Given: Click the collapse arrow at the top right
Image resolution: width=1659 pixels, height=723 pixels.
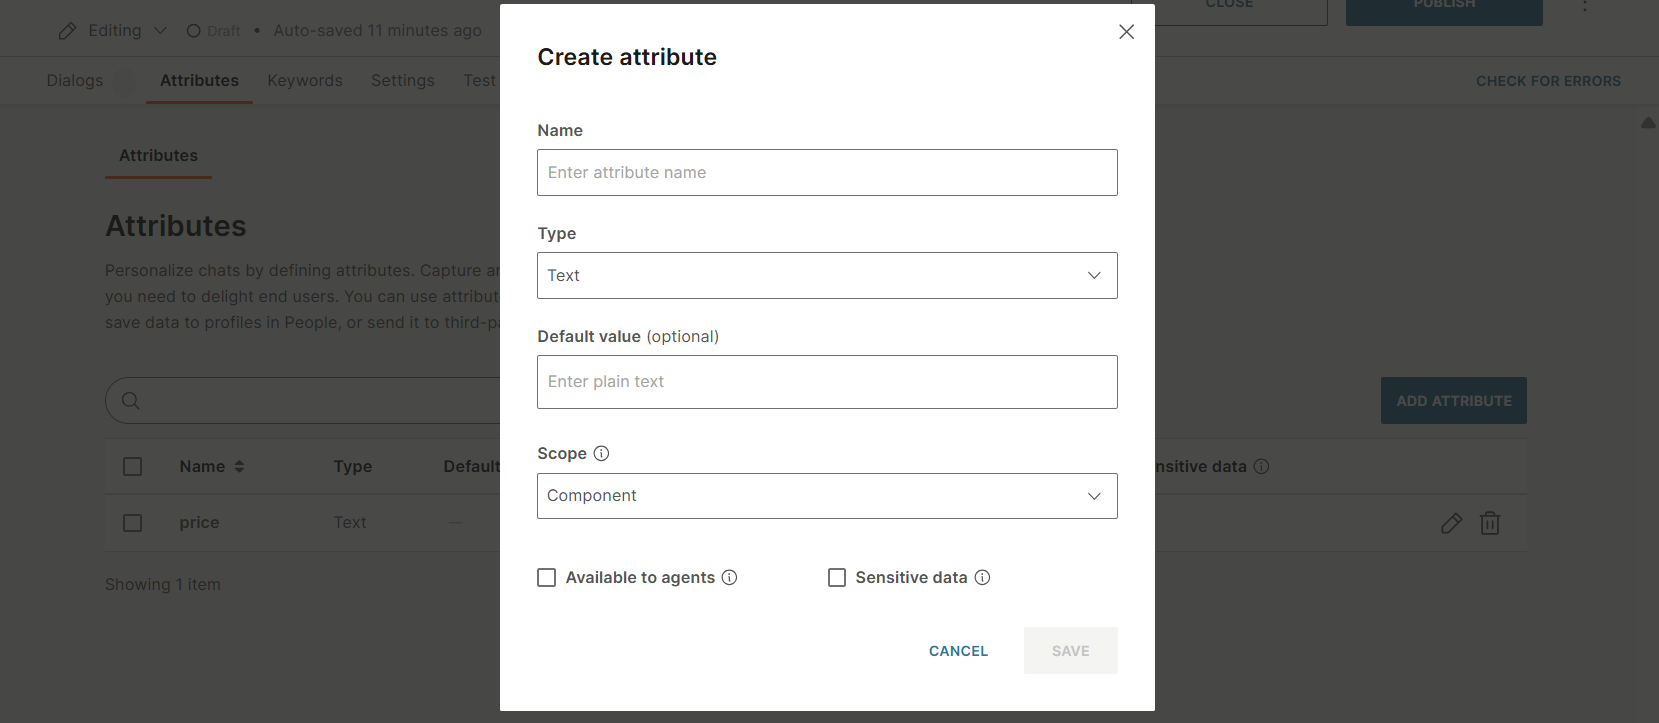Looking at the screenshot, I should 1648,122.
